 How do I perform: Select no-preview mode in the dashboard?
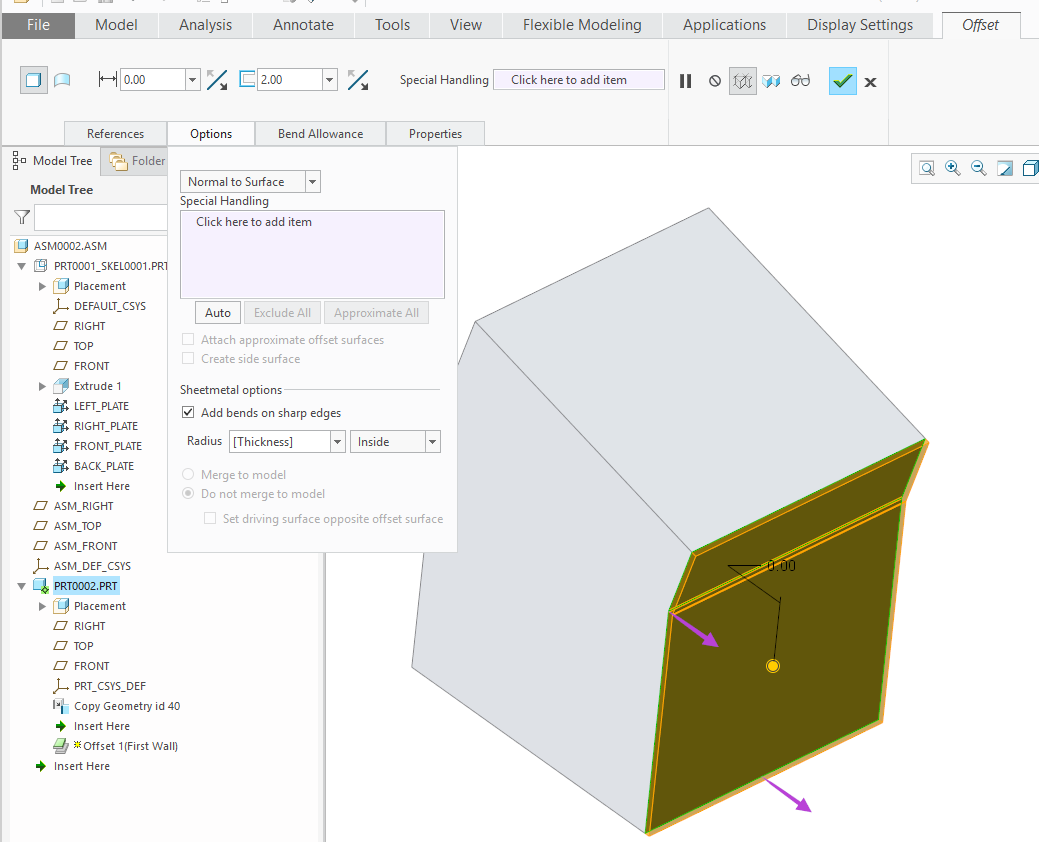[714, 80]
